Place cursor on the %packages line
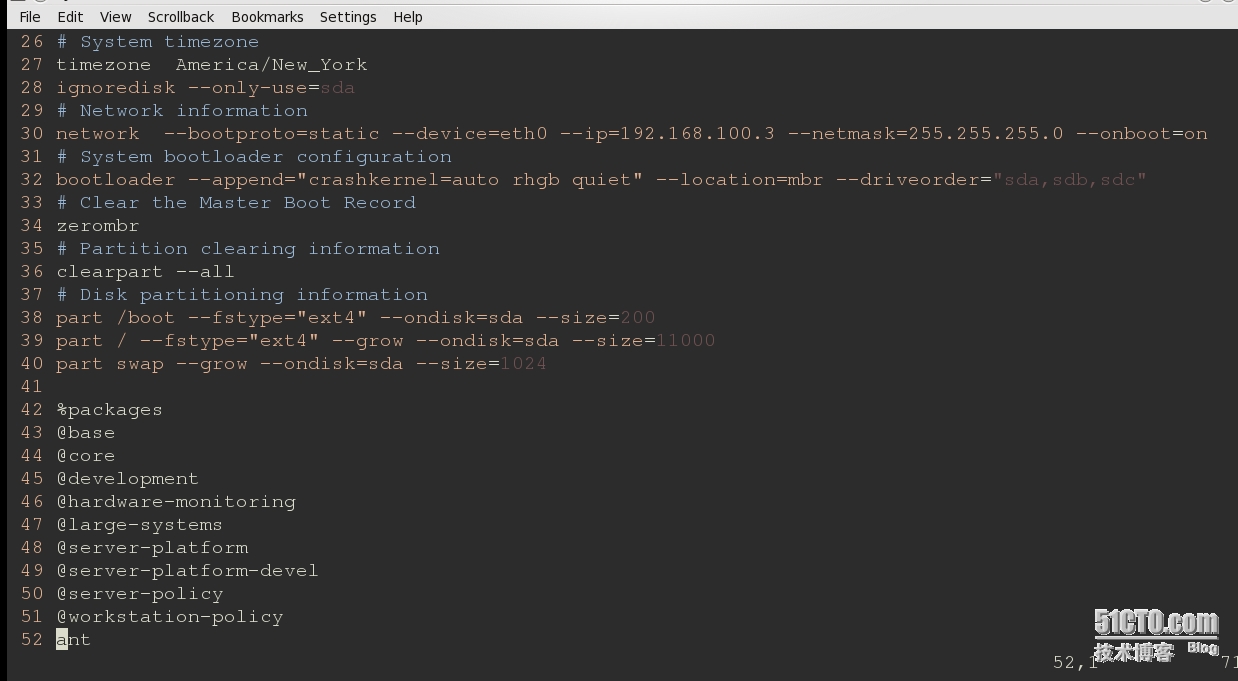Viewport: 1238px width, 681px height. coord(109,409)
